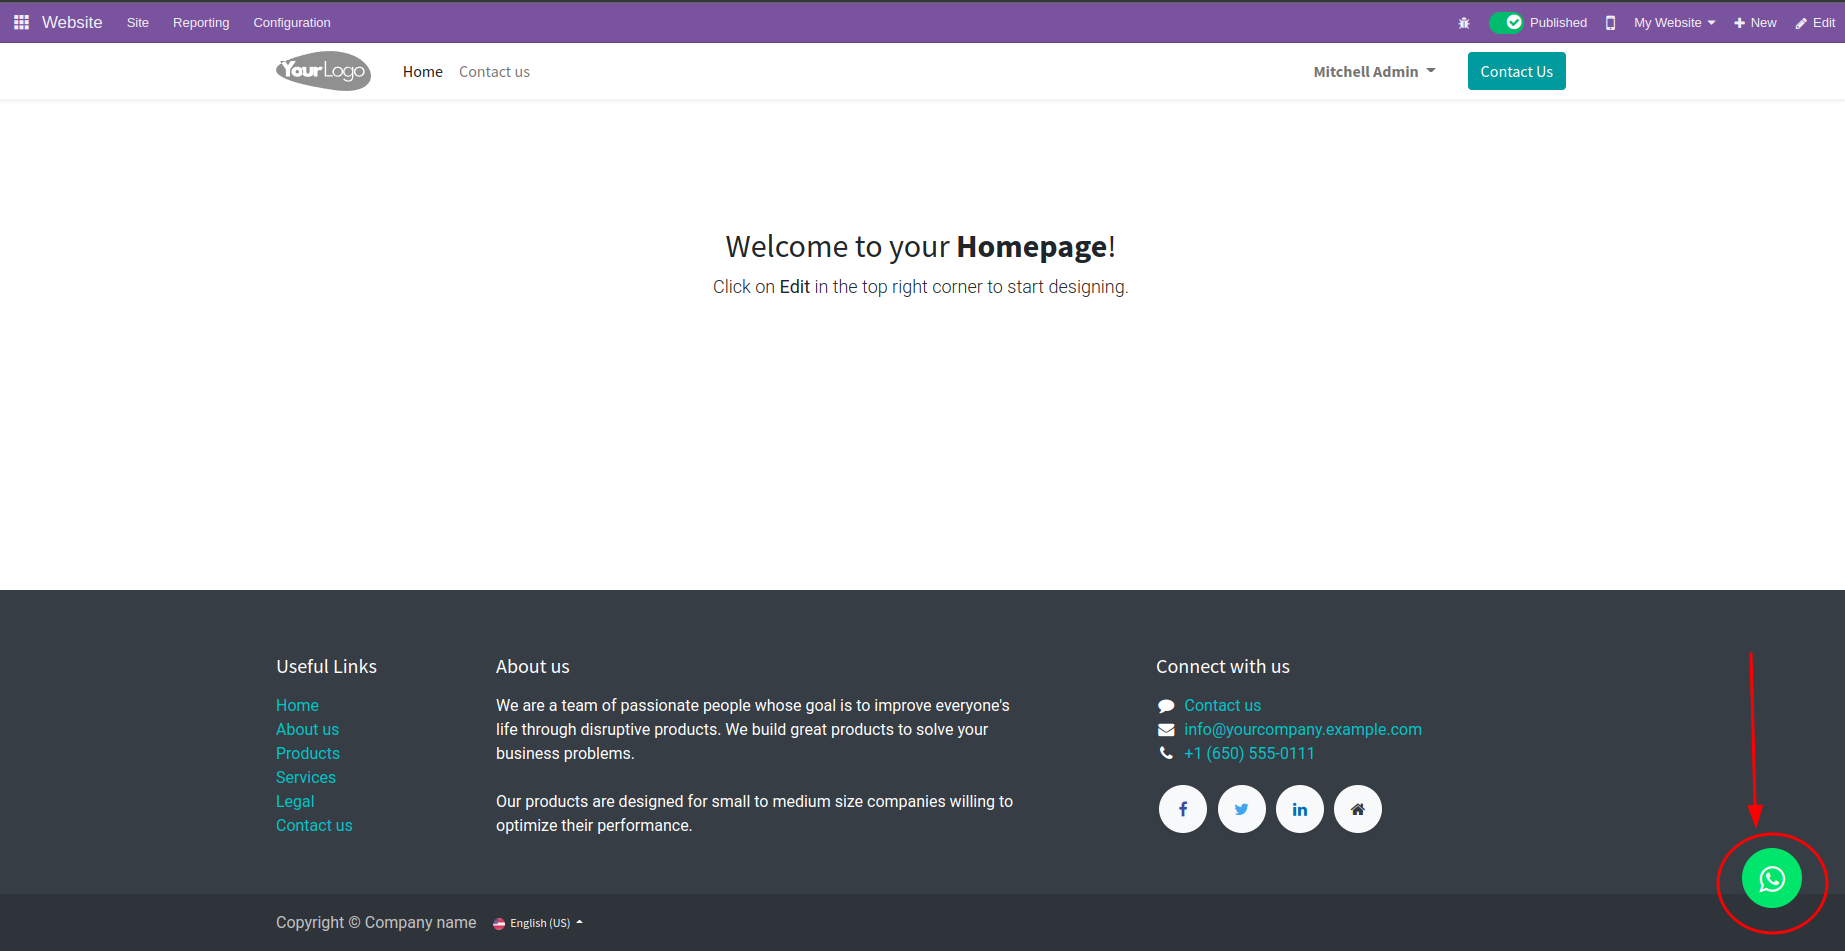Click the 'We are a team of passionate' paragraph

pos(753,729)
